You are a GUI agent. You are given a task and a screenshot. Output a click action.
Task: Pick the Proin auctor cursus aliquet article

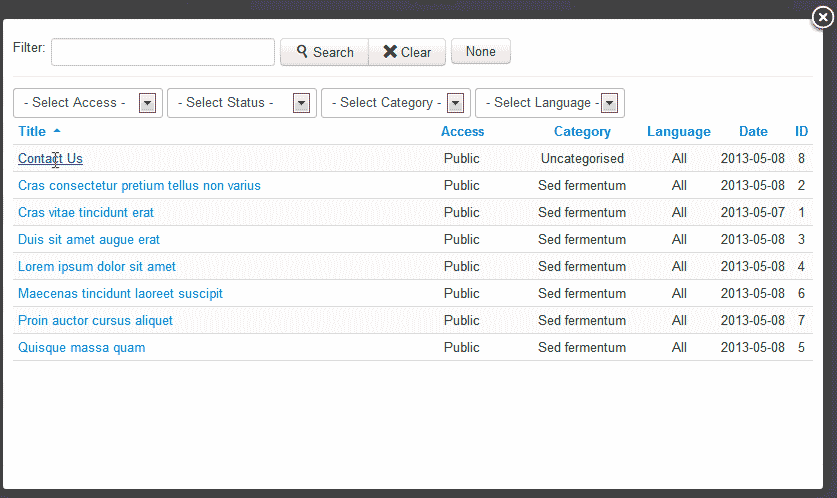tap(95, 320)
